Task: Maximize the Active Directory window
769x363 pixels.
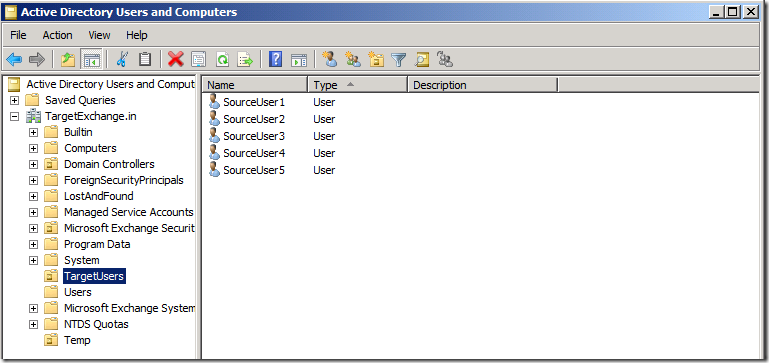Action: (733, 12)
